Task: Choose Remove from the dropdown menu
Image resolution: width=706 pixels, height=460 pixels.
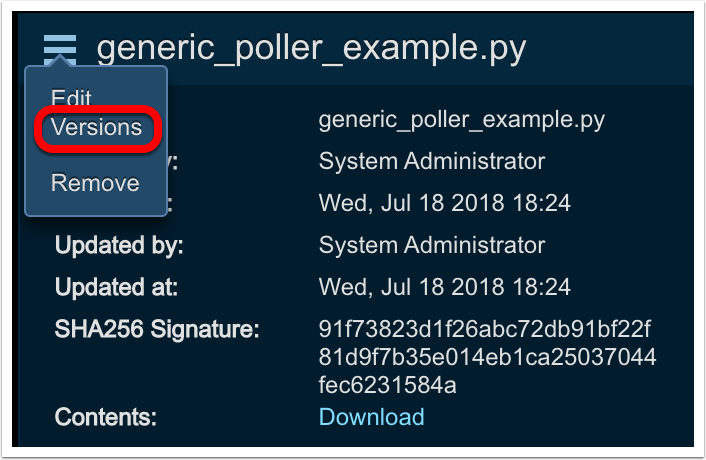Action: (x=95, y=183)
